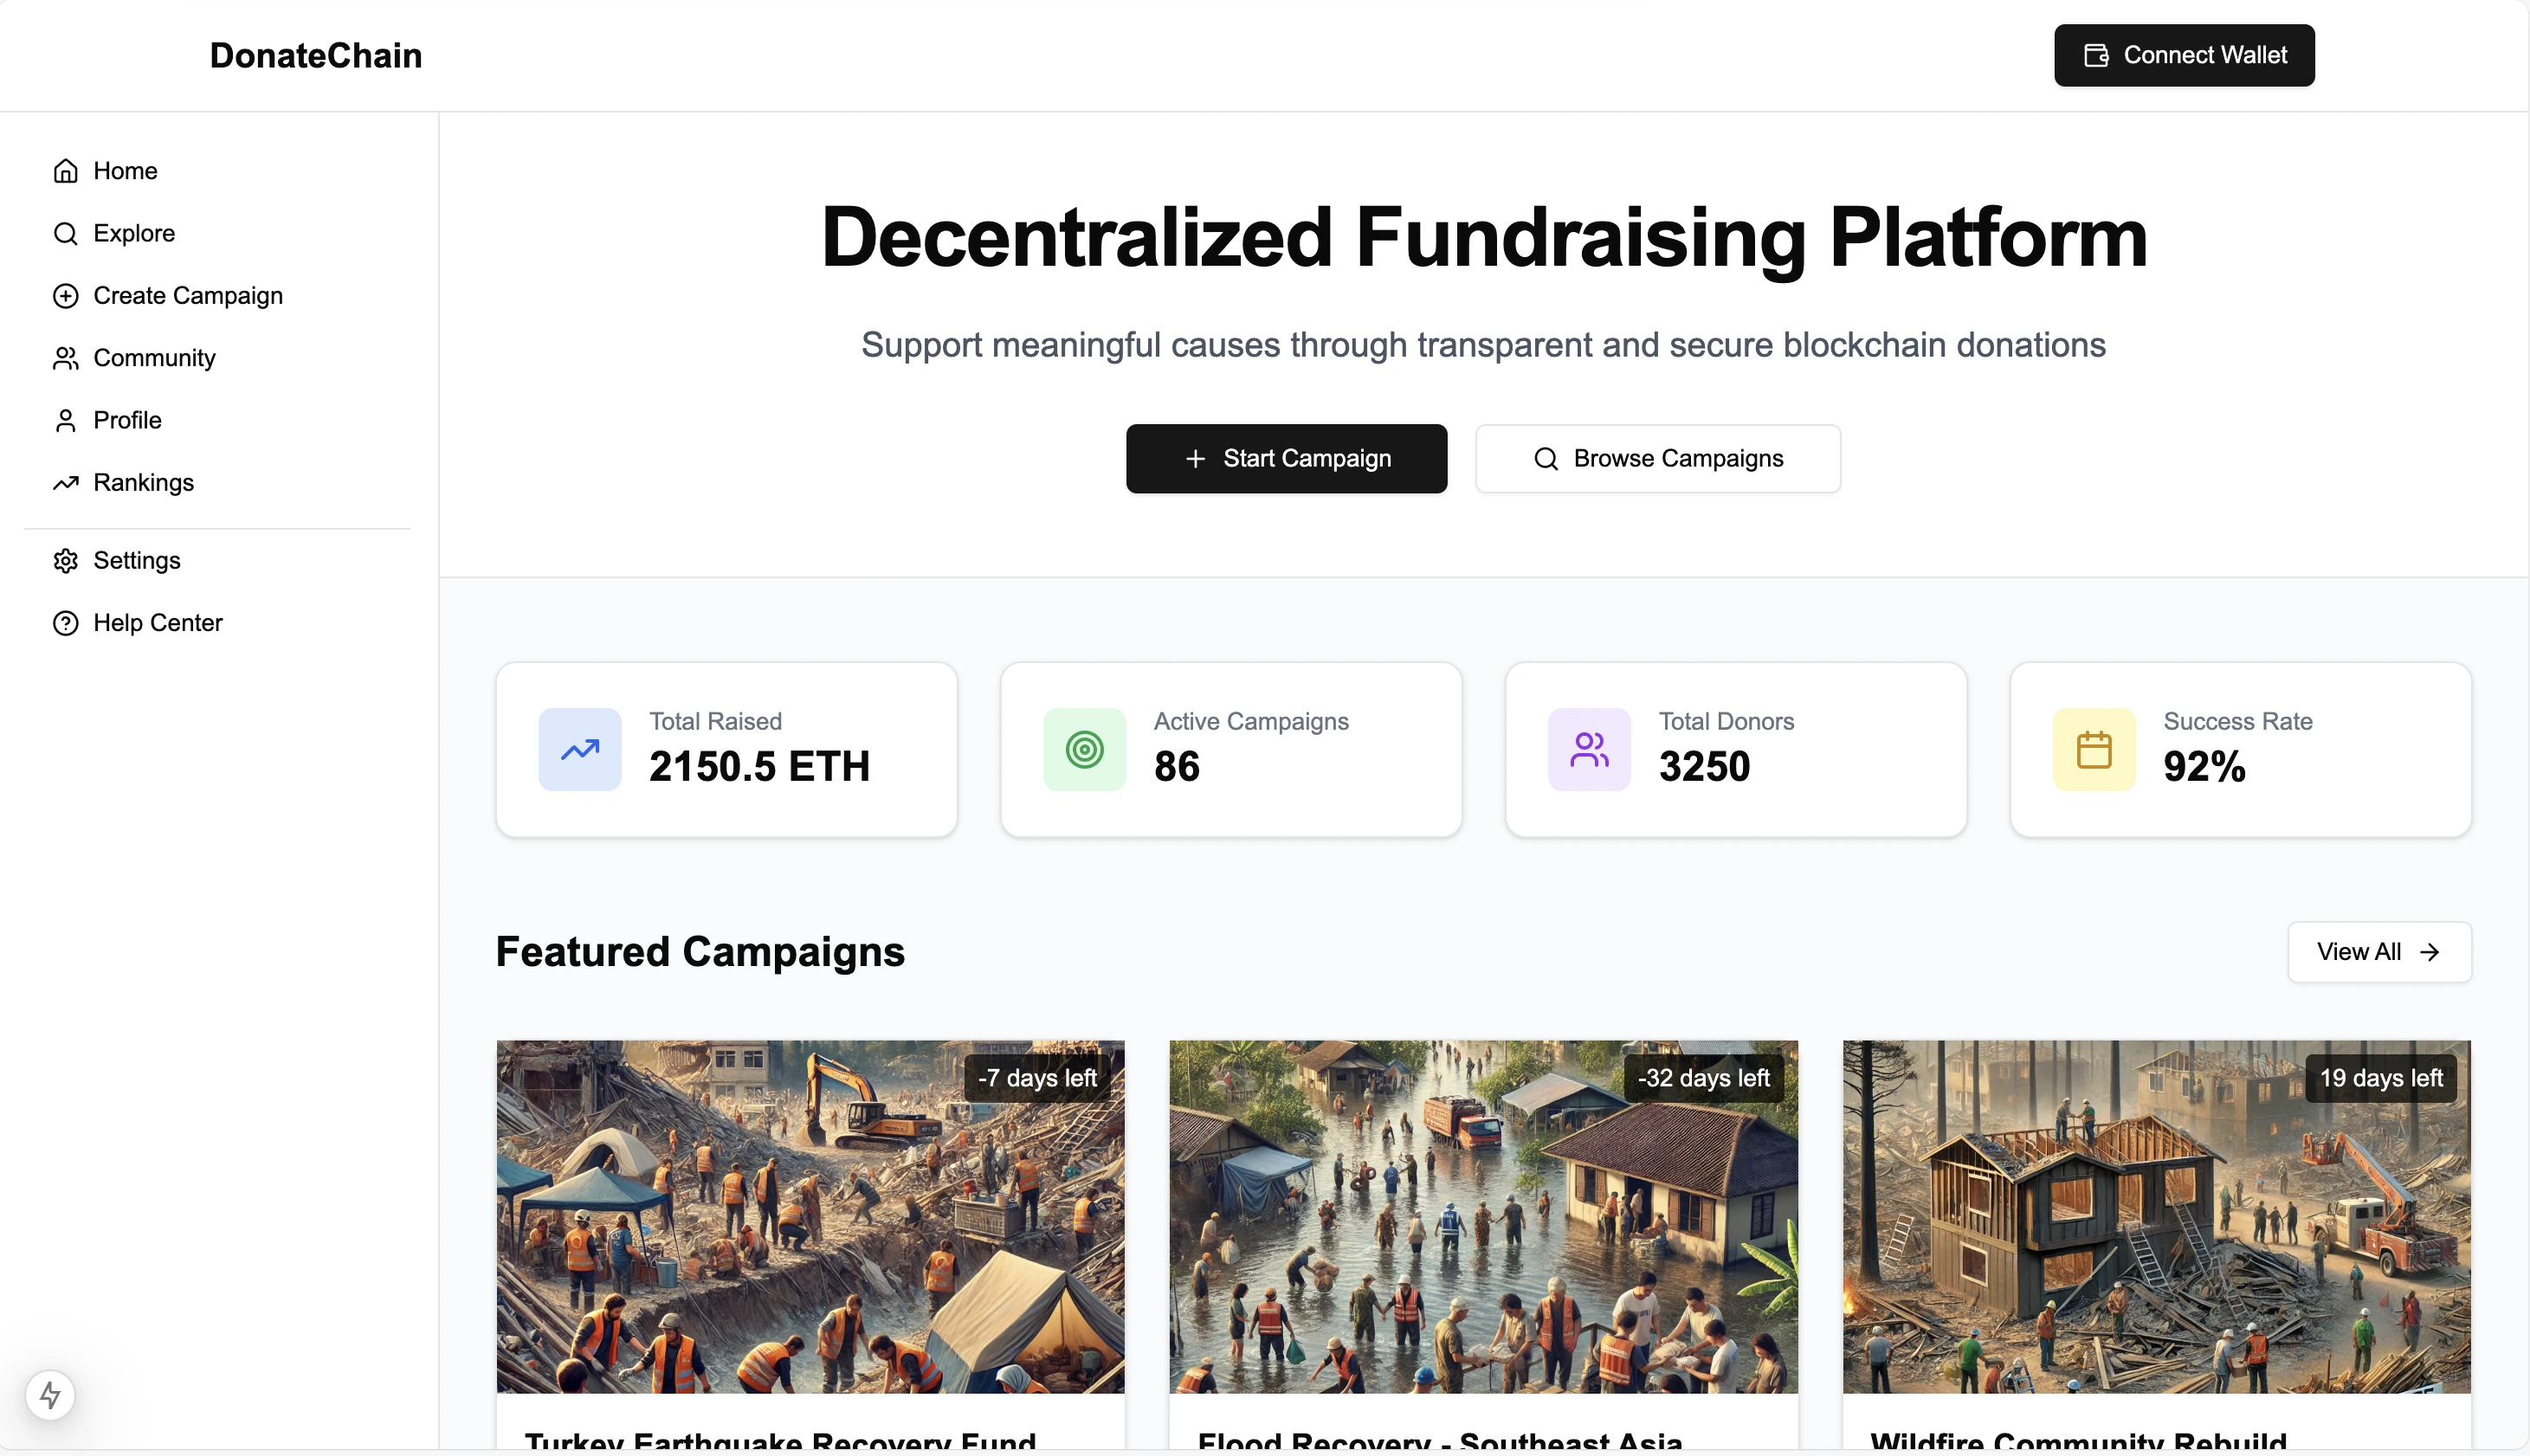Click the Active Campaigns target icon
This screenshot has height=1456, width=2530.
[1084, 750]
